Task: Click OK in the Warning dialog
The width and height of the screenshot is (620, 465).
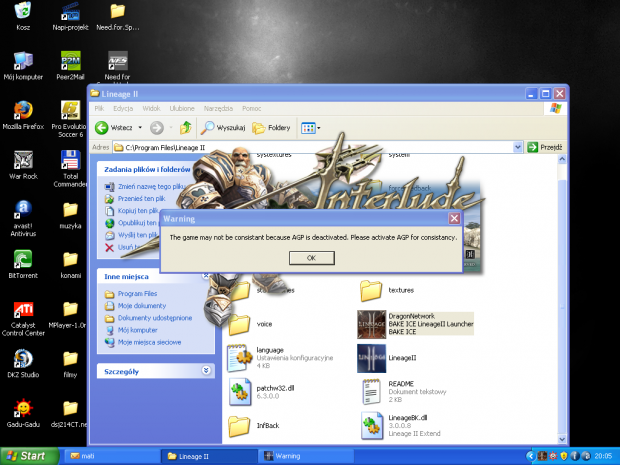Action: click(312, 258)
